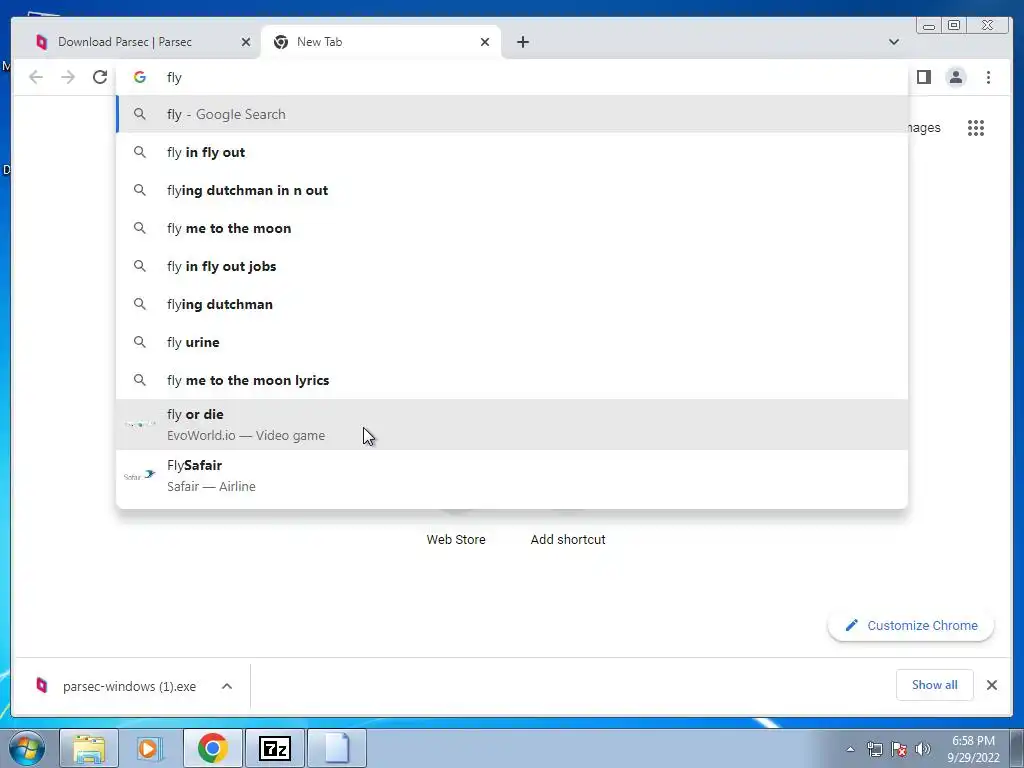1024x768 pixels.
Task: Choose the fly in fly out suggestion
Action: click(x=512, y=152)
